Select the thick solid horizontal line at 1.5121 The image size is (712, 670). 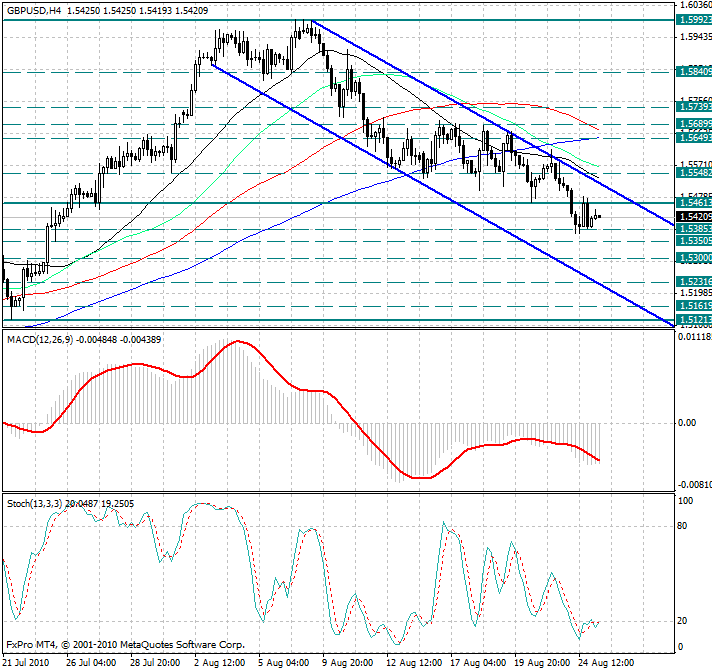[338, 320]
